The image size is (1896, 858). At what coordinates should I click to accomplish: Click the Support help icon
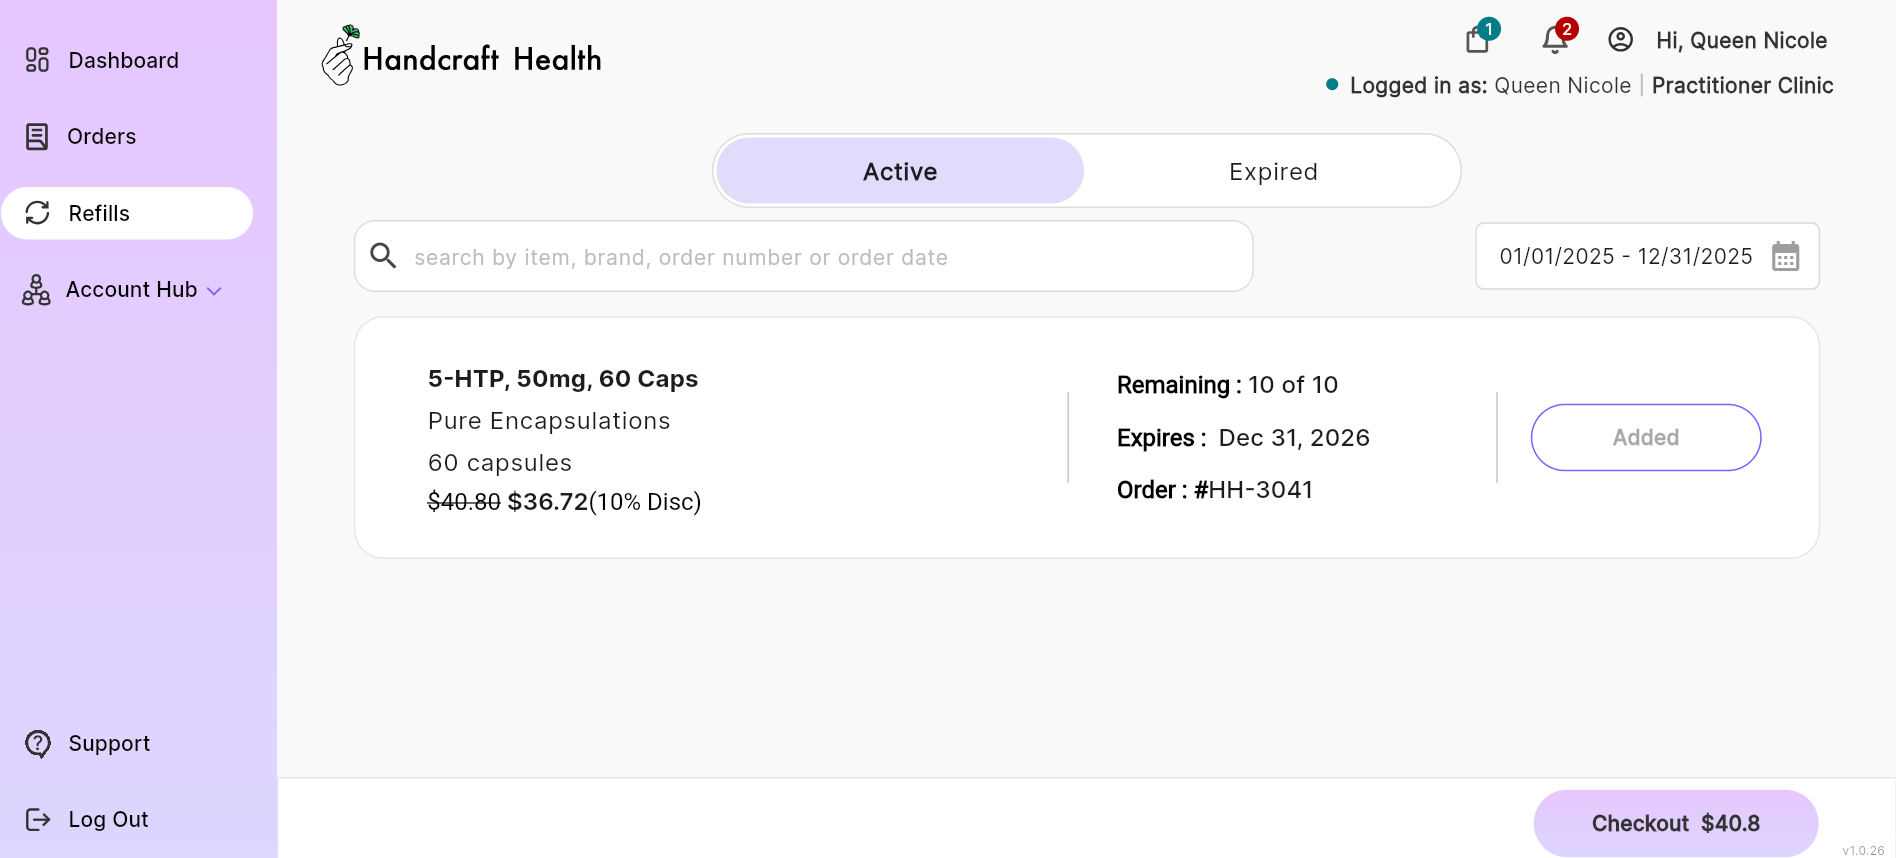(x=38, y=744)
